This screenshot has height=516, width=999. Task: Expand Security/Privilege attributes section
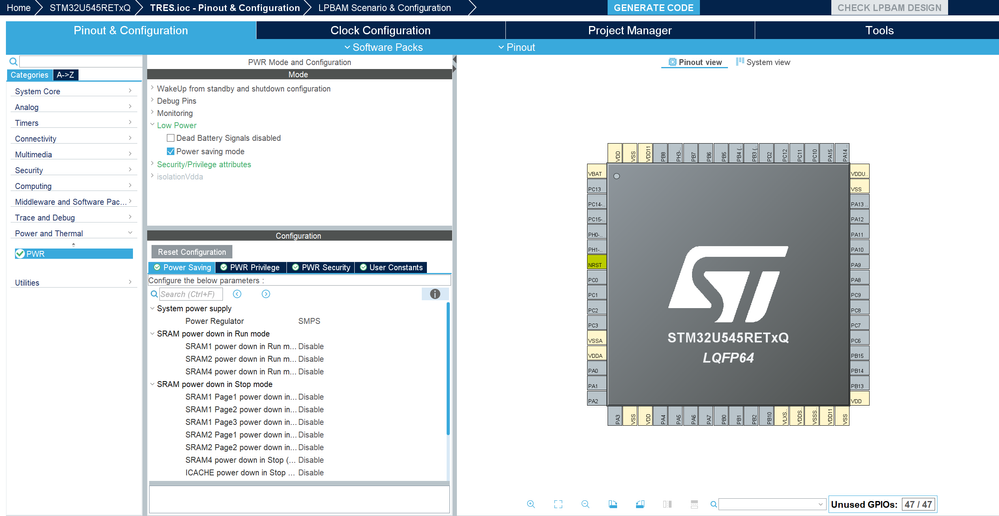point(152,164)
